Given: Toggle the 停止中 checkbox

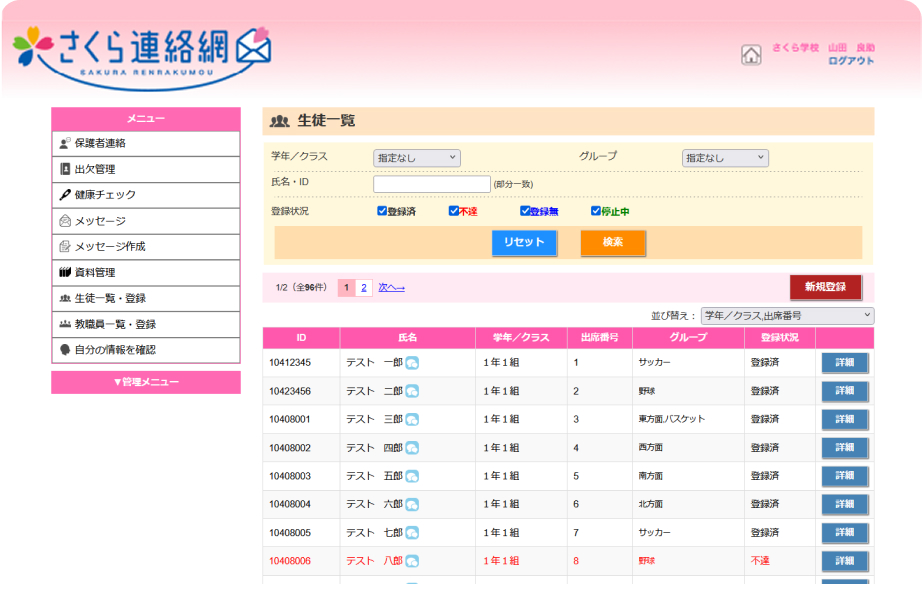Looking at the screenshot, I should (596, 210).
